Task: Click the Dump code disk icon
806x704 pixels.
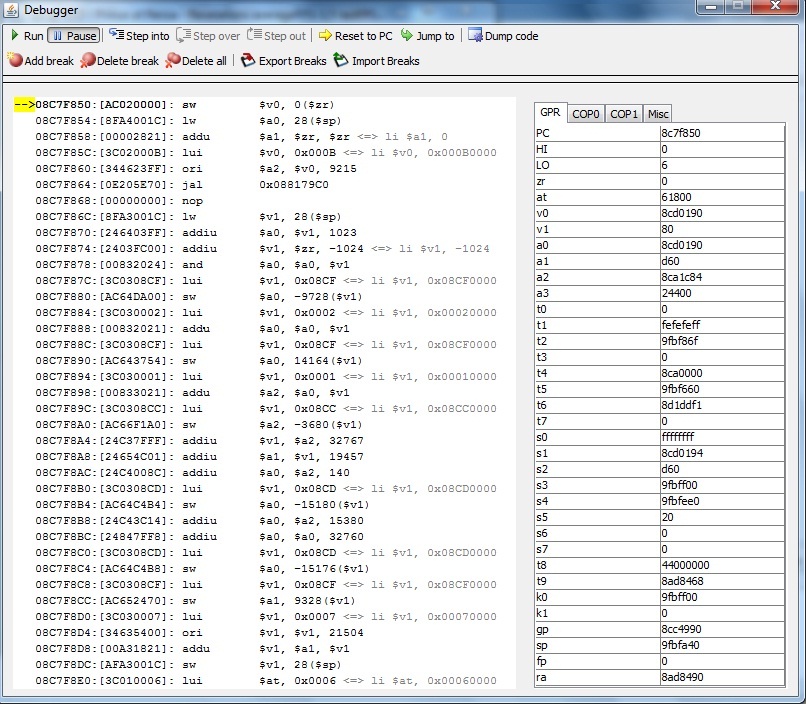Action: coord(474,36)
